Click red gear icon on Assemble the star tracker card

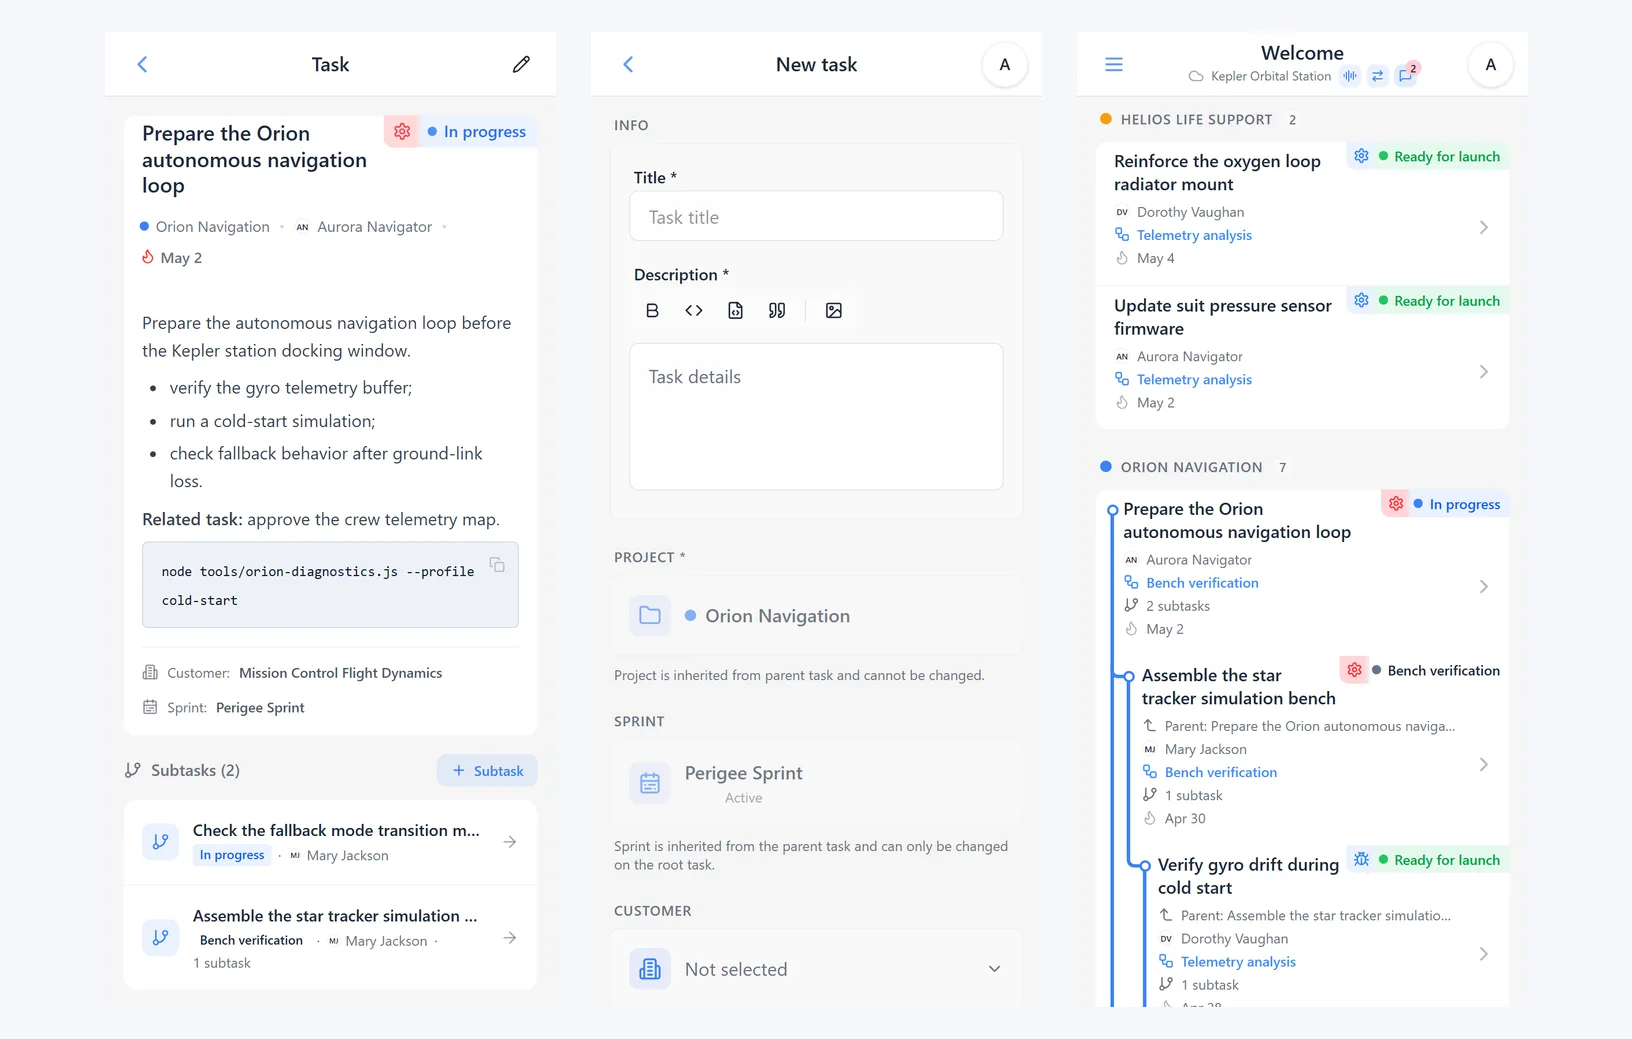tap(1354, 670)
